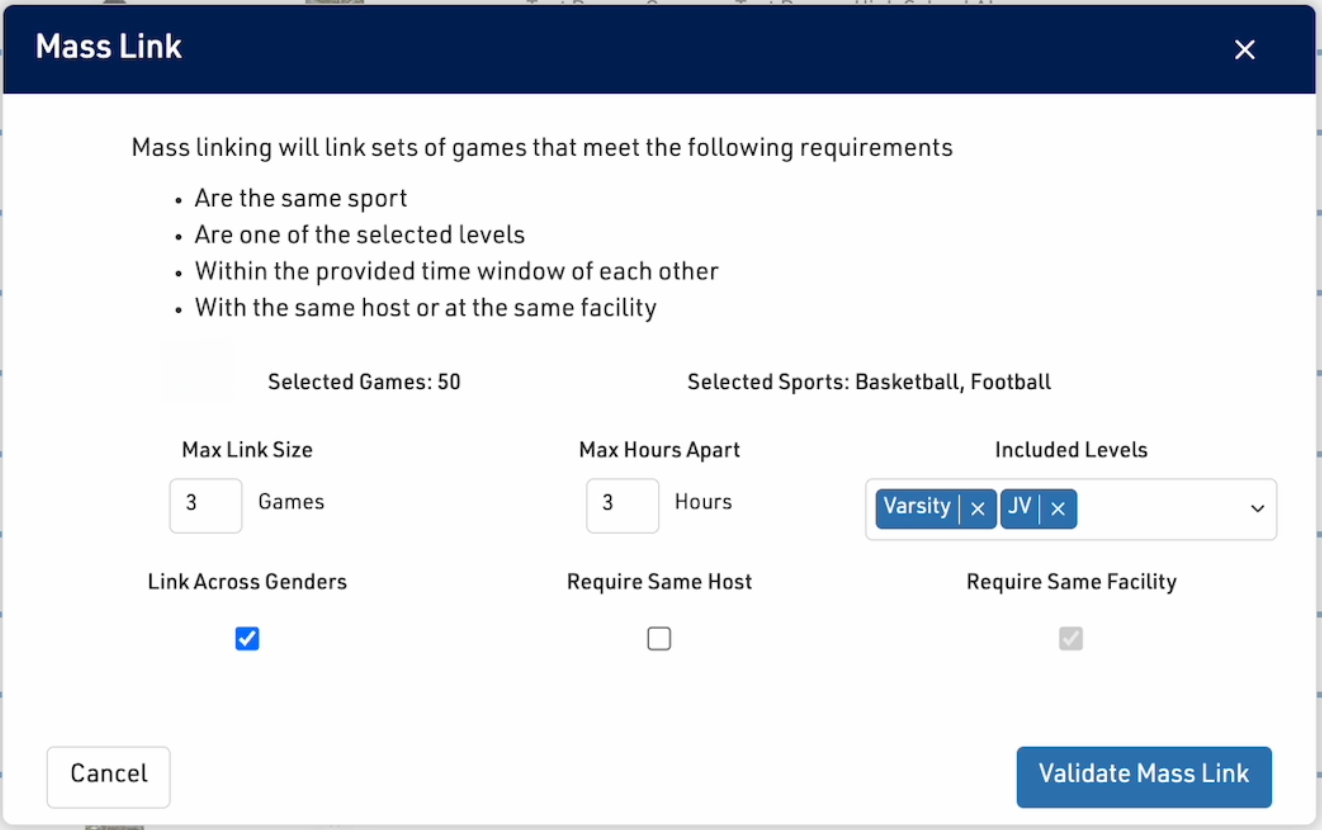Click the Selected Sports: Basketball, Football text
This screenshot has width=1322, height=830.
pyautogui.click(x=869, y=382)
